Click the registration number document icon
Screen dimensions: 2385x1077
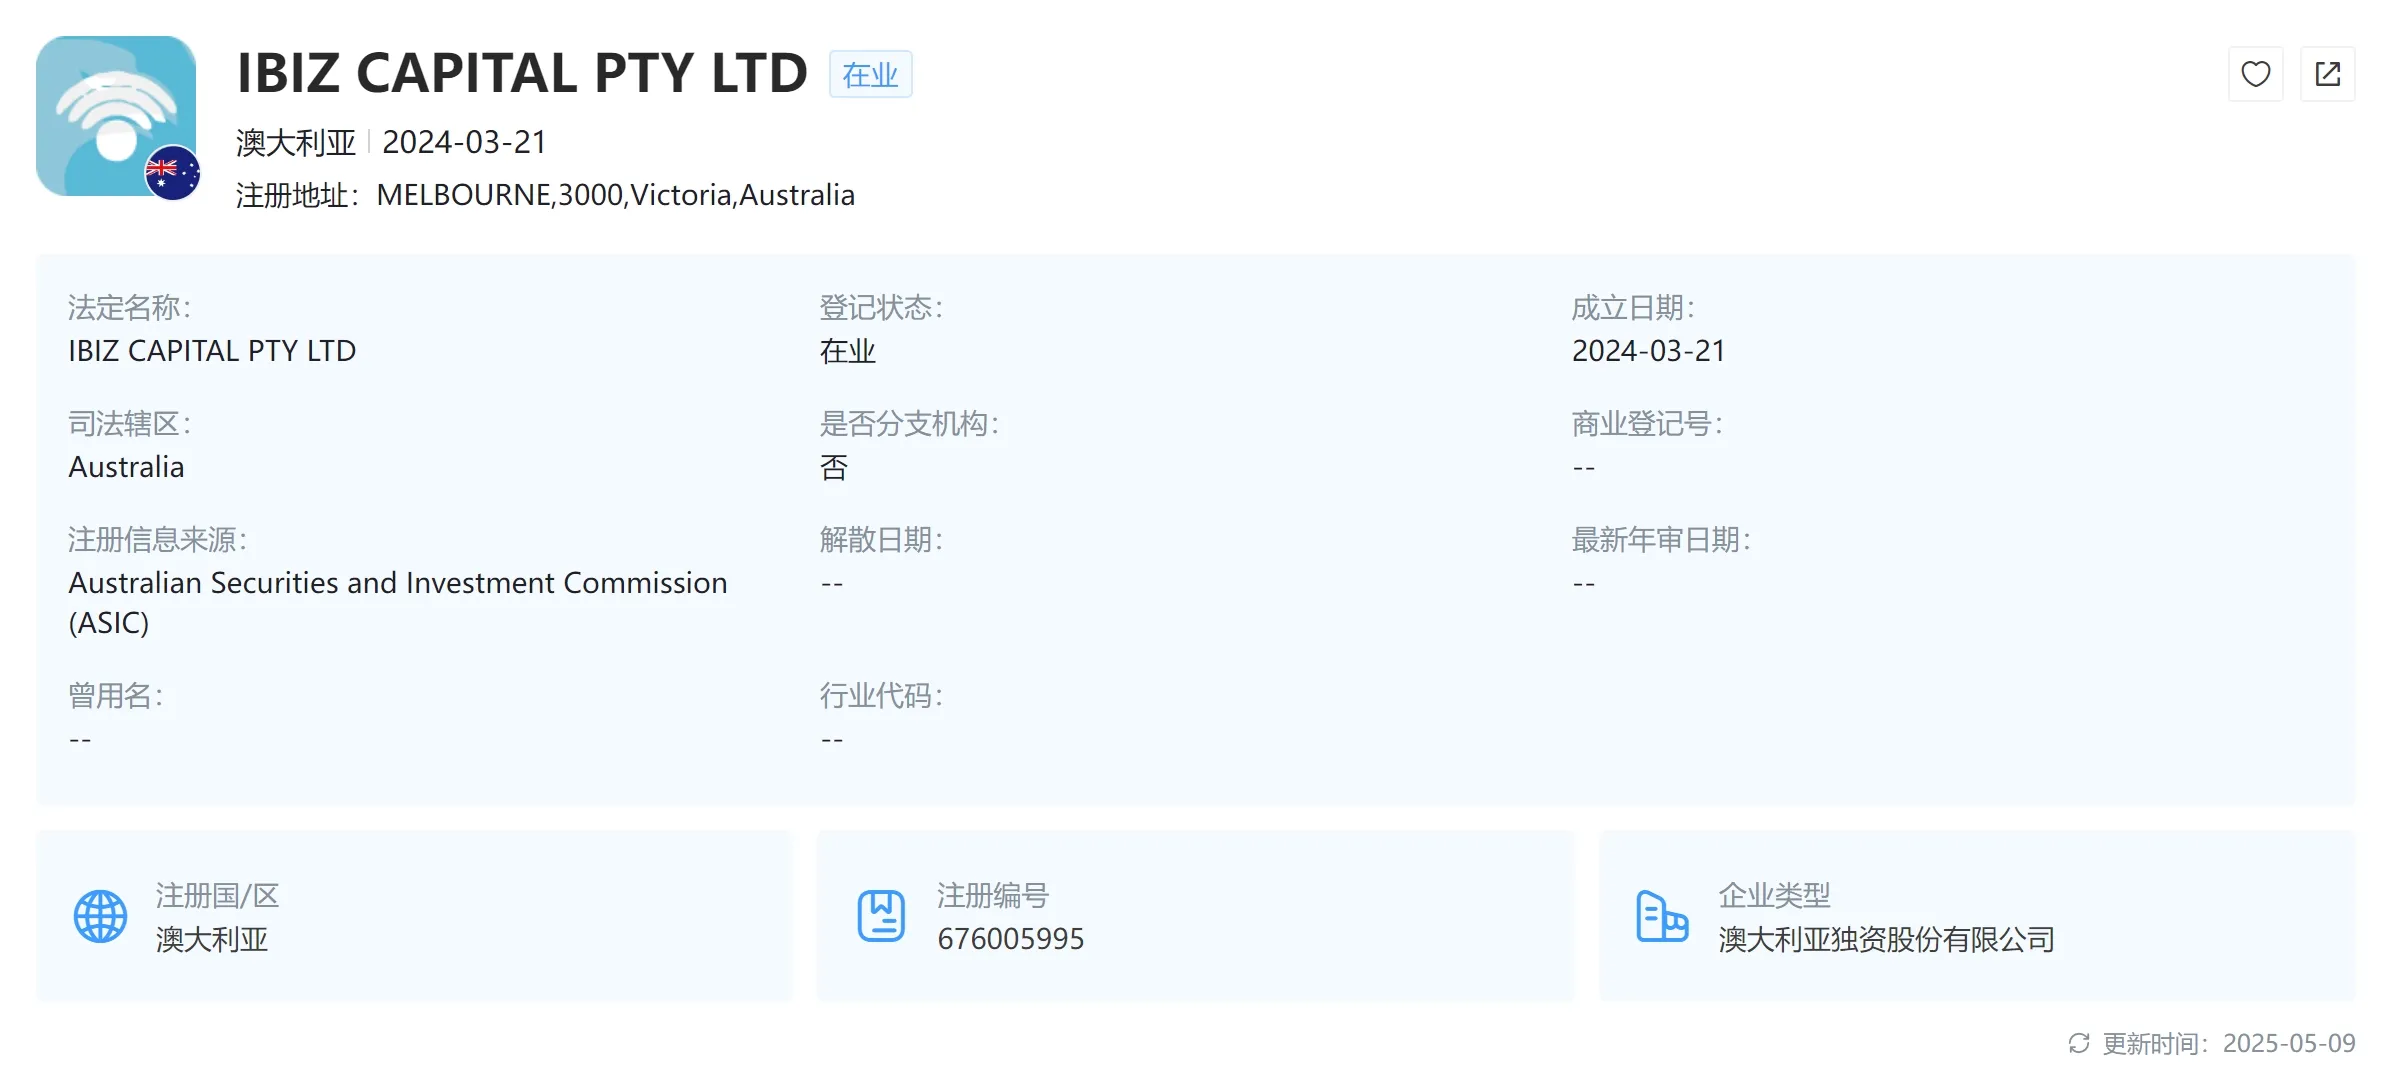click(x=881, y=916)
